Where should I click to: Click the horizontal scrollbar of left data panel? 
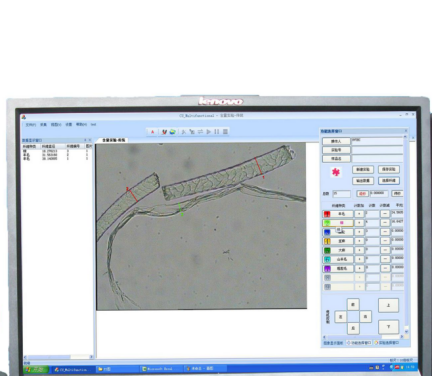(58, 357)
